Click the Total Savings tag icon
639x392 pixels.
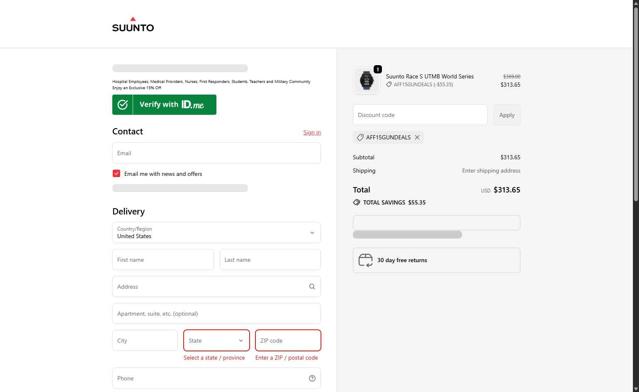pyautogui.click(x=357, y=202)
